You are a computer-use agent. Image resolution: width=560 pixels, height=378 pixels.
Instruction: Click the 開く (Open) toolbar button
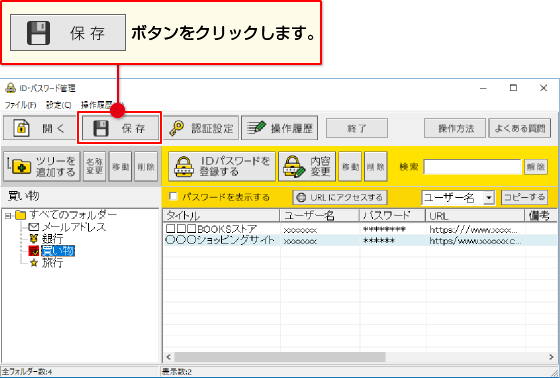(x=40, y=128)
